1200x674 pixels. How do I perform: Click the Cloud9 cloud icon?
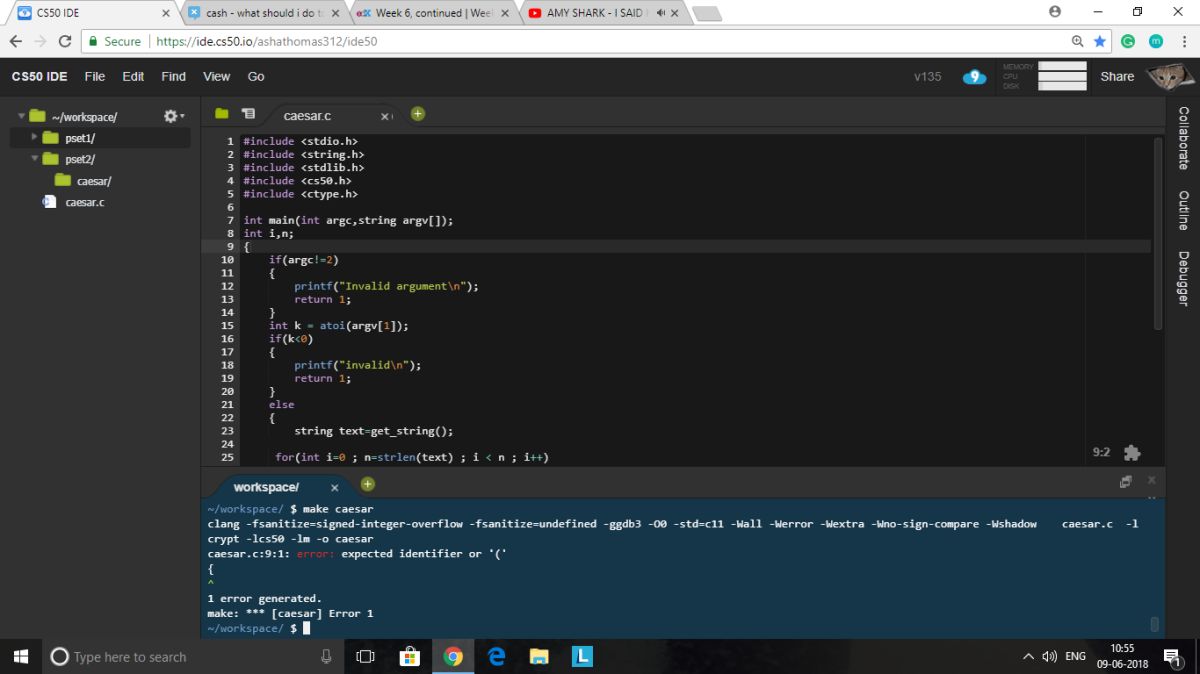point(974,77)
